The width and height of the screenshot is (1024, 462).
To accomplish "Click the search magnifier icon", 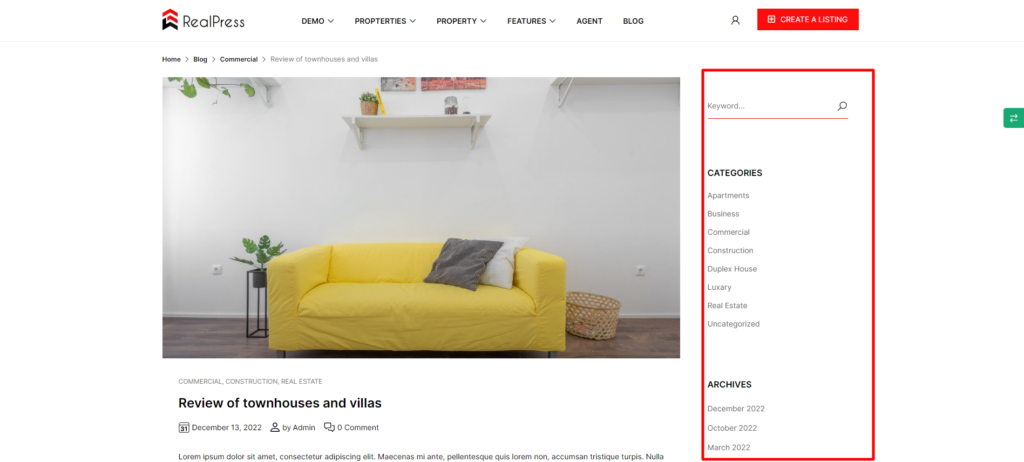I will coord(842,106).
